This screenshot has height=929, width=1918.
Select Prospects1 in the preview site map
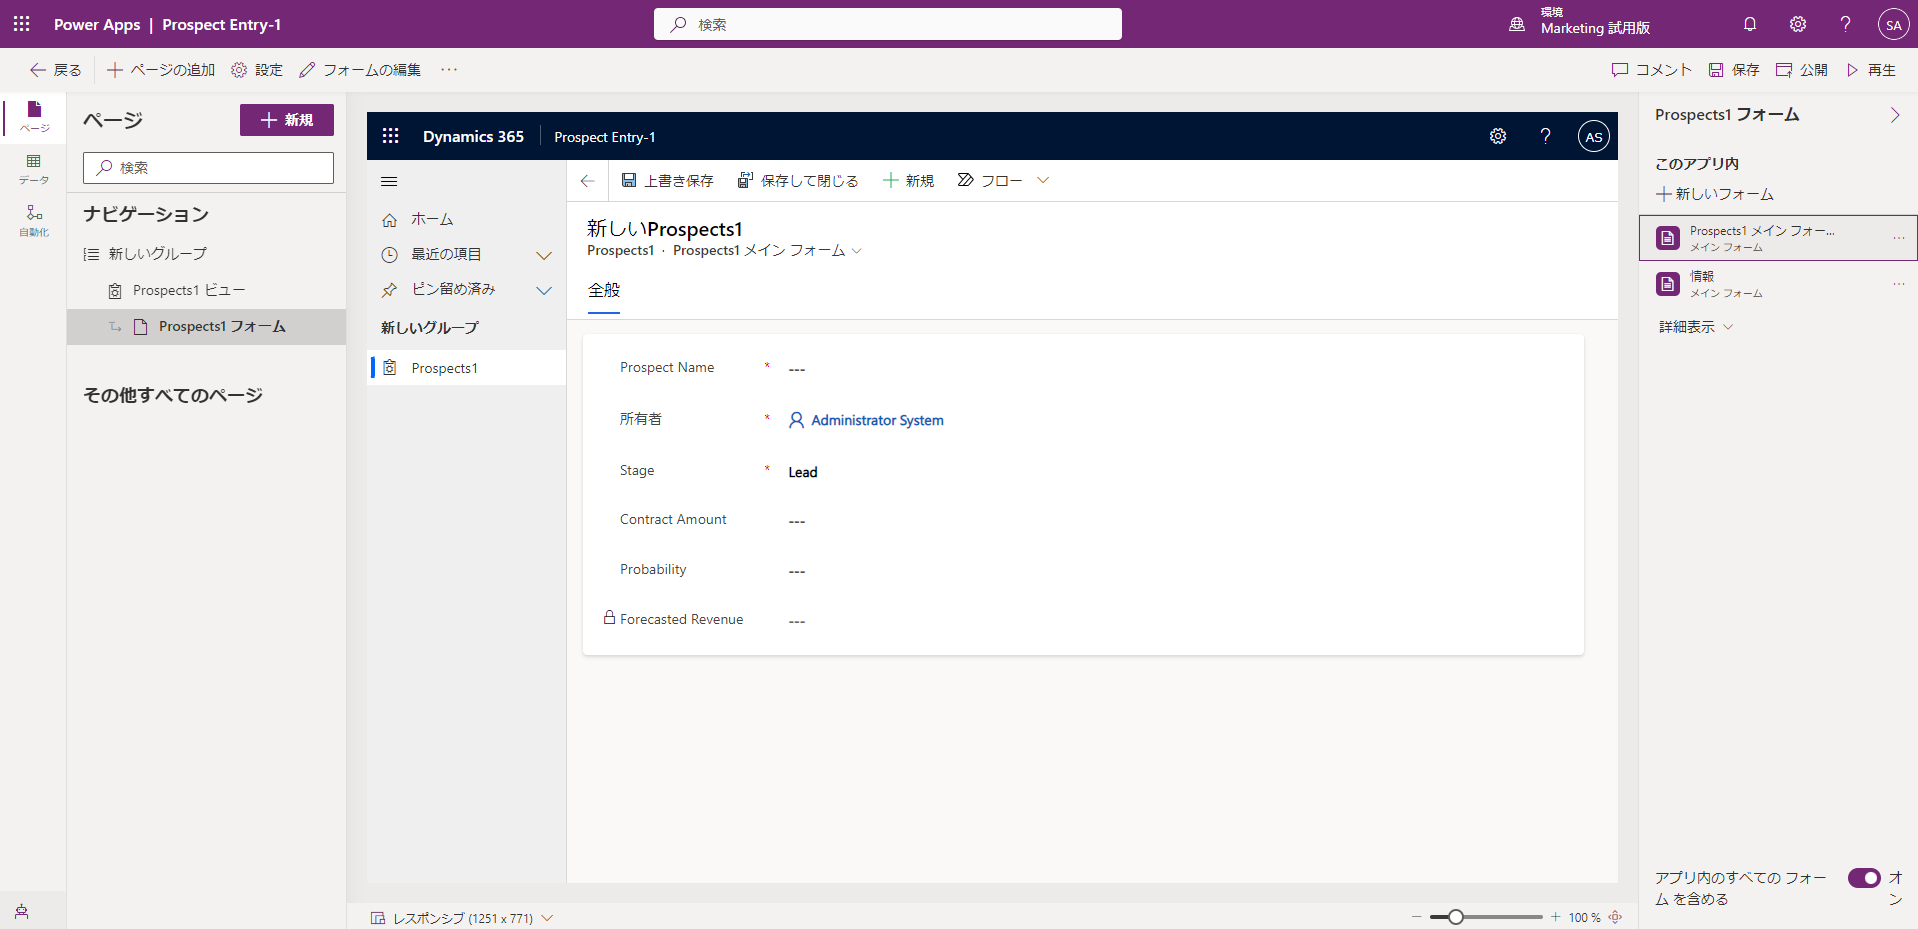point(467,368)
